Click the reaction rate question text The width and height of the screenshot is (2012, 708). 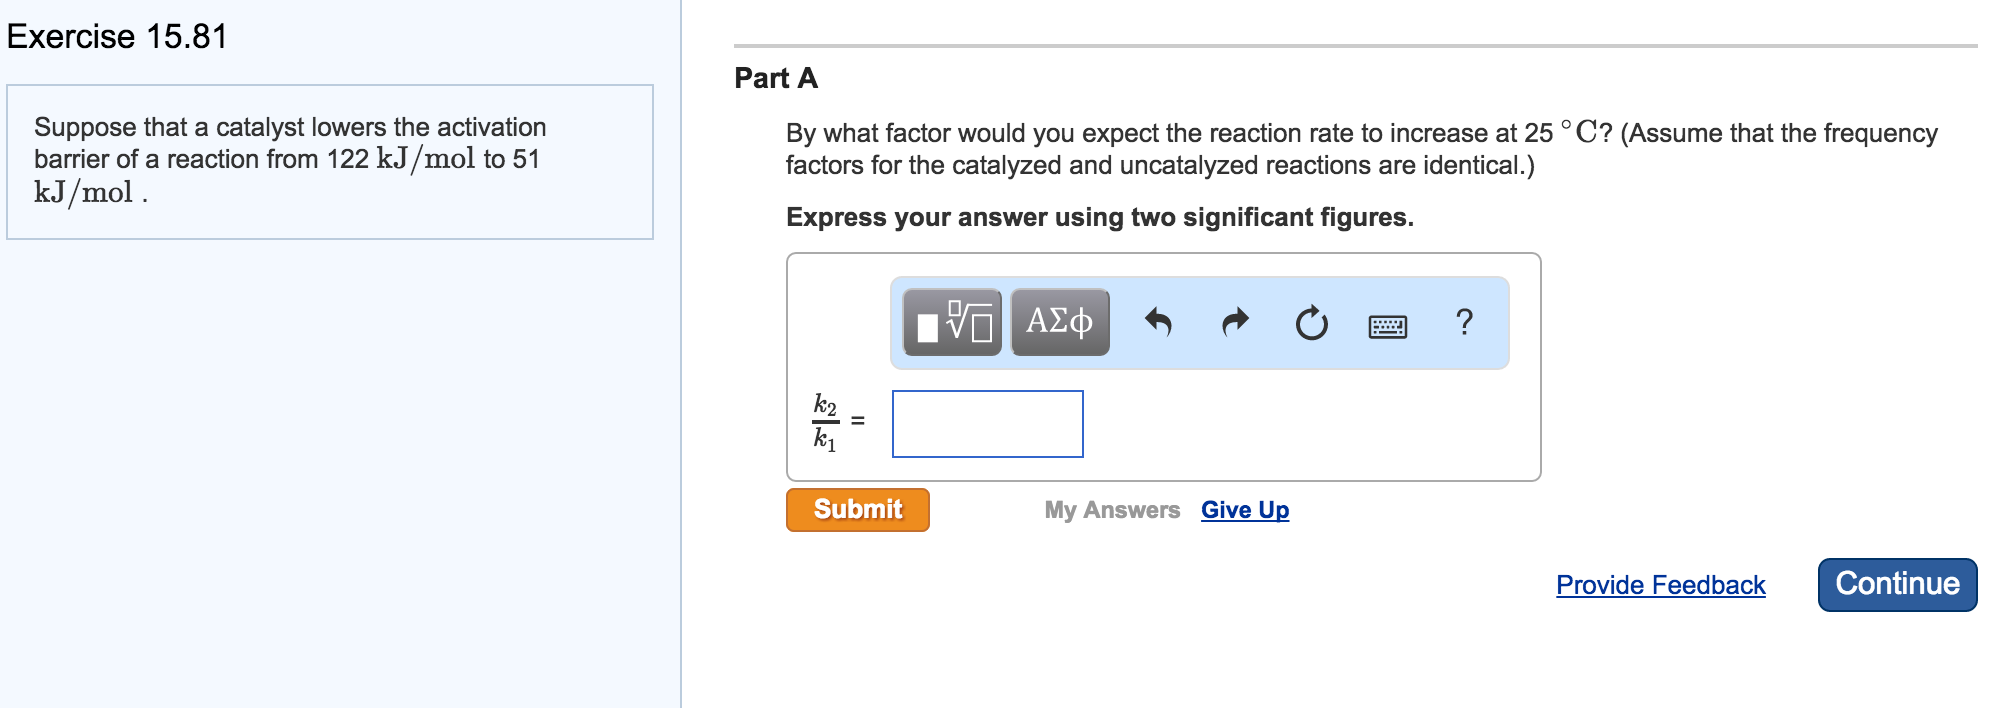click(1360, 149)
